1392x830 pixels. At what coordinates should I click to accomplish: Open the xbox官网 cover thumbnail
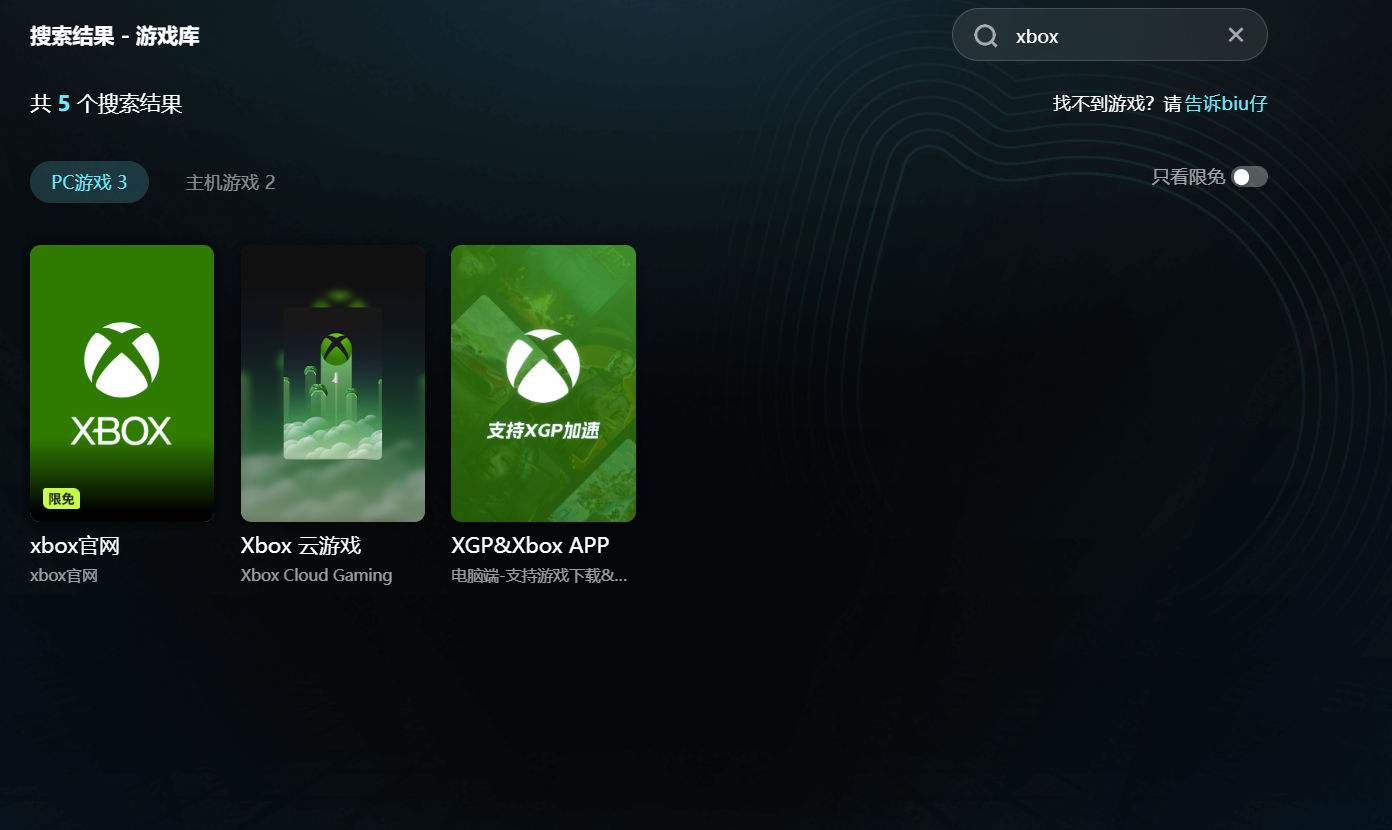(x=122, y=383)
